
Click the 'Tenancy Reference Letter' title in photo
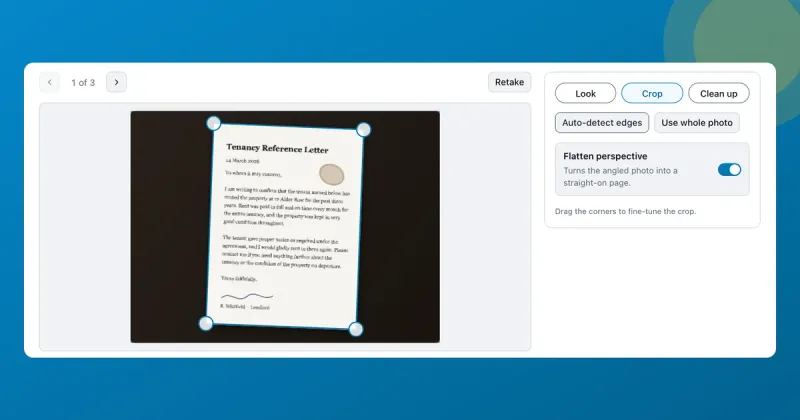pyautogui.click(x=277, y=149)
